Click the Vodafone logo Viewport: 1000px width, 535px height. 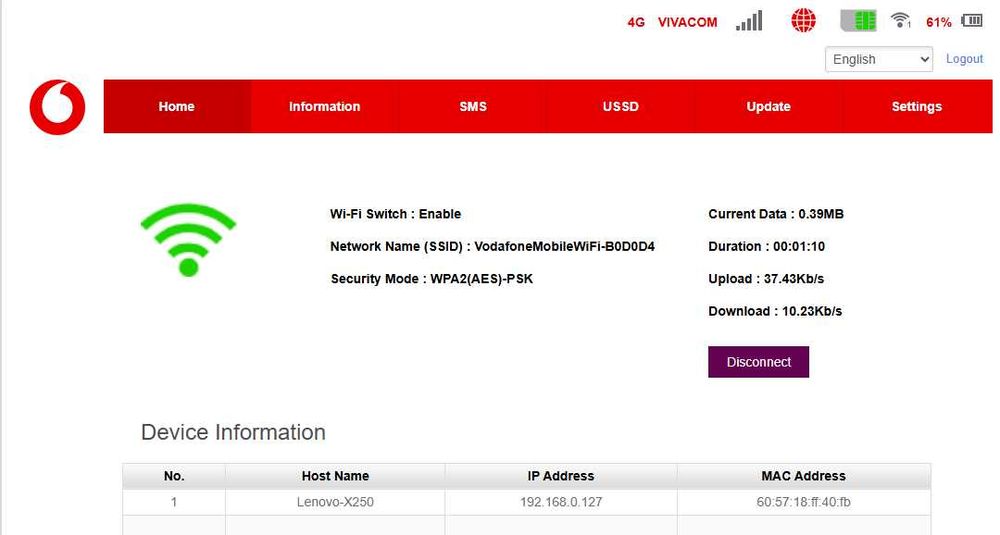tap(57, 107)
